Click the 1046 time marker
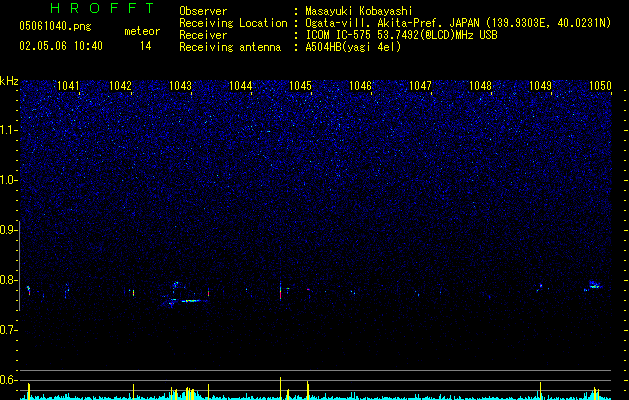629x400 pixels. pos(361,85)
